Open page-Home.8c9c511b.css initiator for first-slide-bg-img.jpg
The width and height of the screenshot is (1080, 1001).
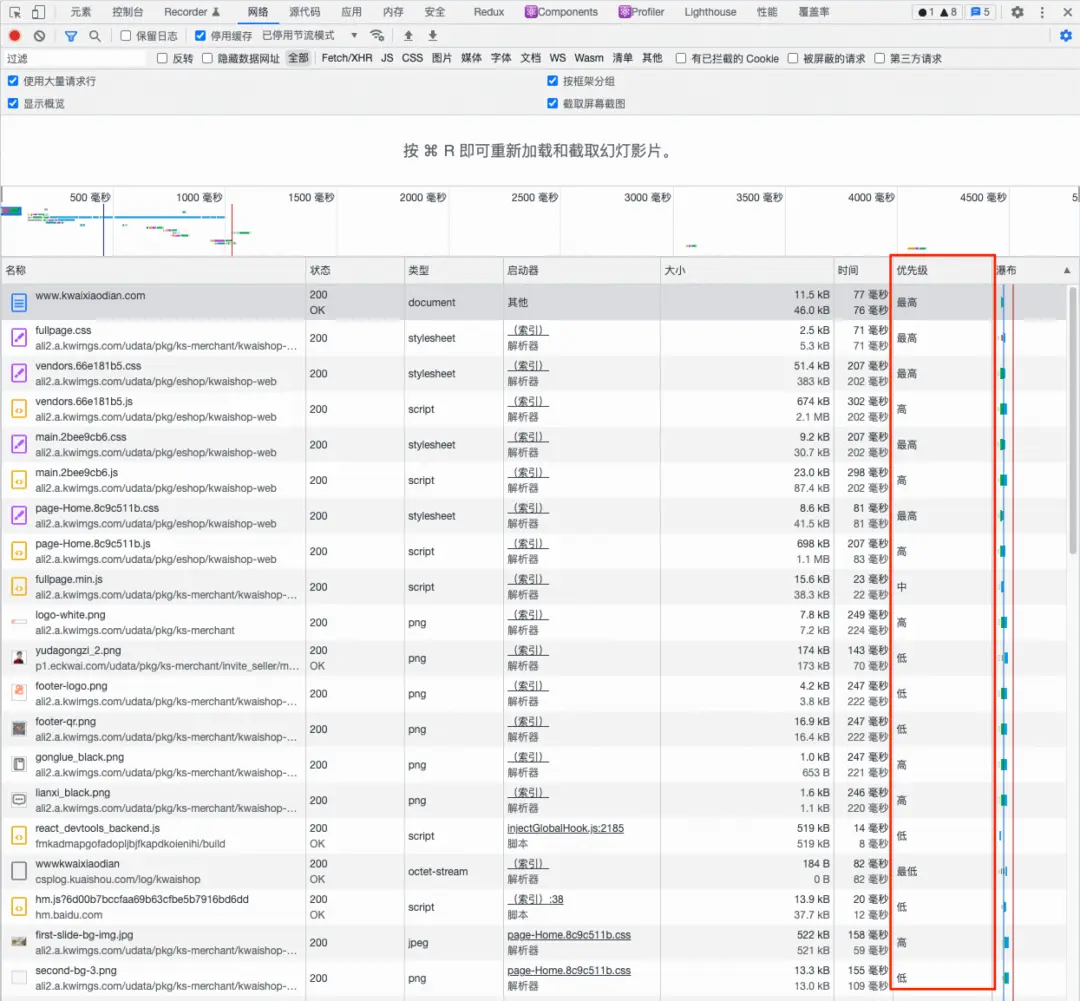[x=569, y=935]
